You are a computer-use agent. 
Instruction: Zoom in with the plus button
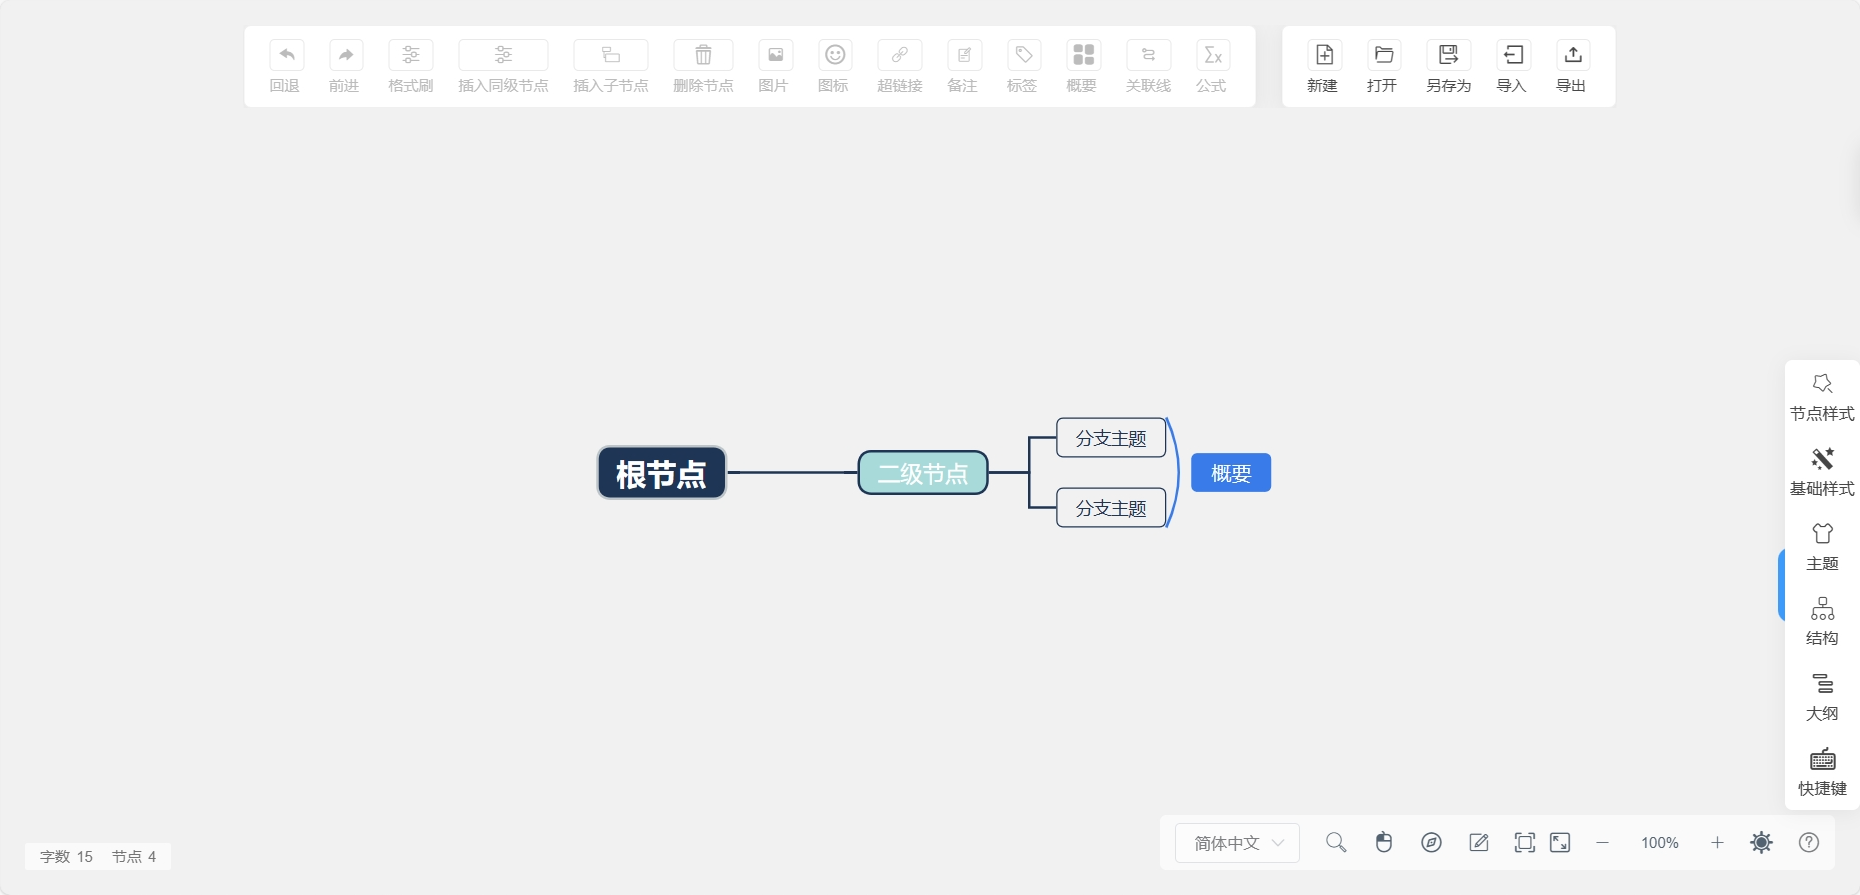pos(1717,842)
